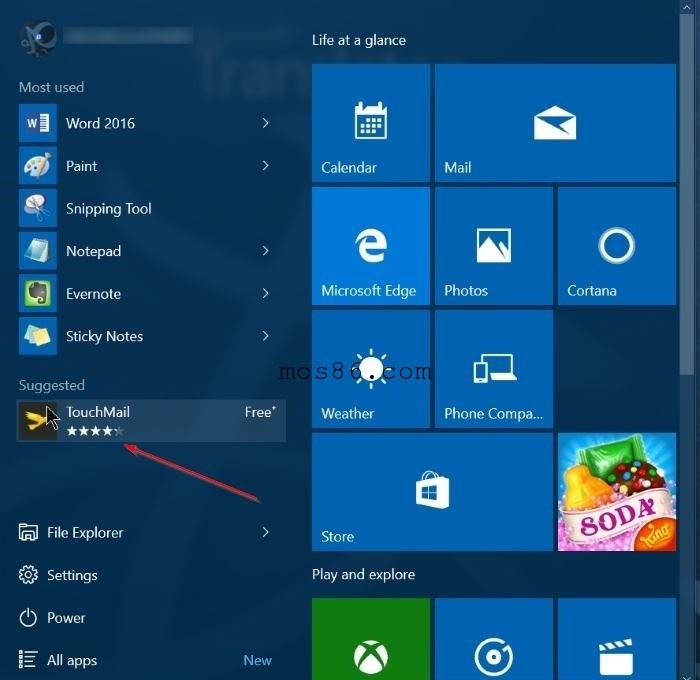Click the Free label on TouchMail
The height and width of the screenshot is (680, 700).
coord(260,412)
